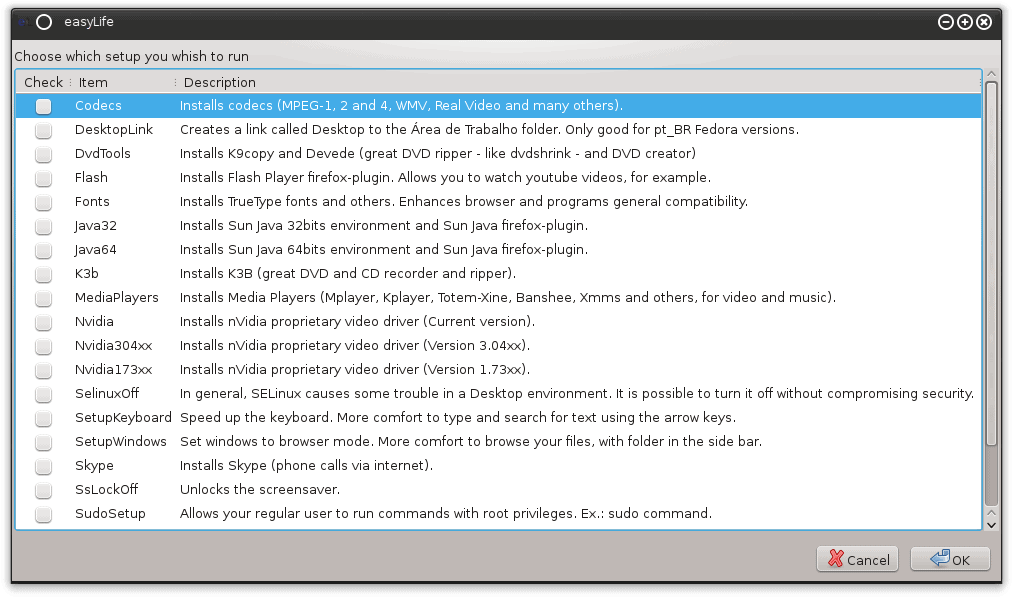1013x598 pixels.
Task: Click the sudo root privileges description
Action: [446, 514]
